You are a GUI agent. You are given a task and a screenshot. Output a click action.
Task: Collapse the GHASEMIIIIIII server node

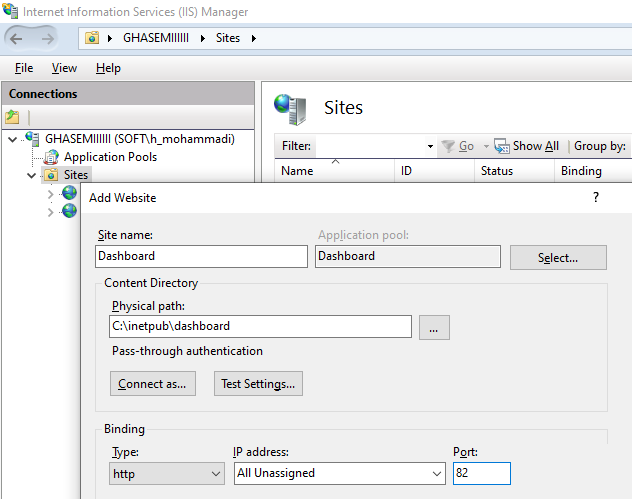(x=12, y=139)
